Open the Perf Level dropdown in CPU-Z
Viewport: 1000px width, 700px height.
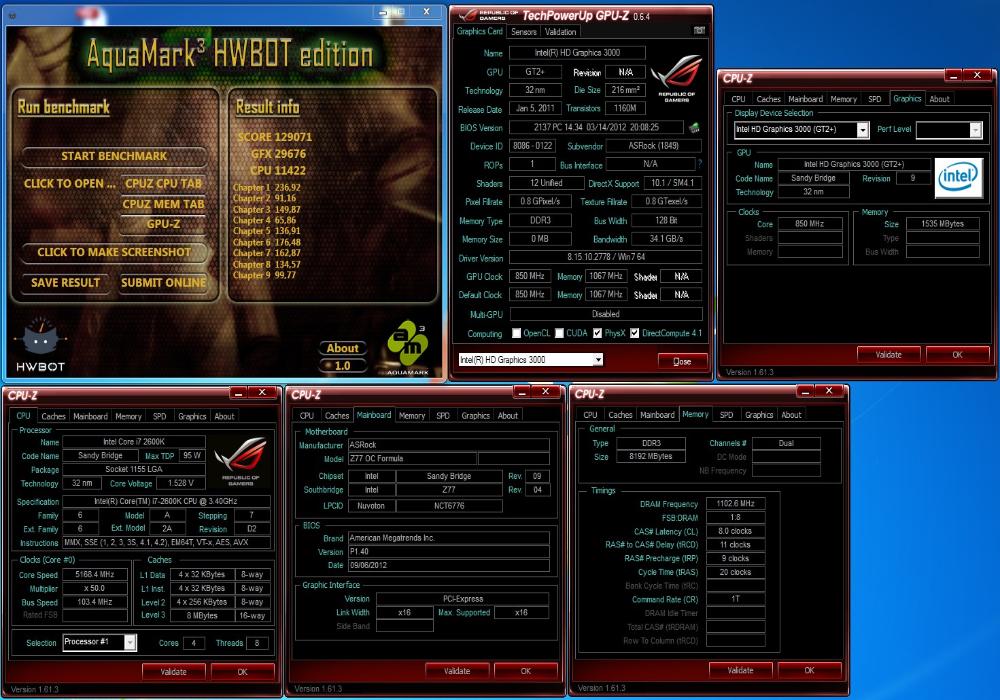tap(975, 130)
